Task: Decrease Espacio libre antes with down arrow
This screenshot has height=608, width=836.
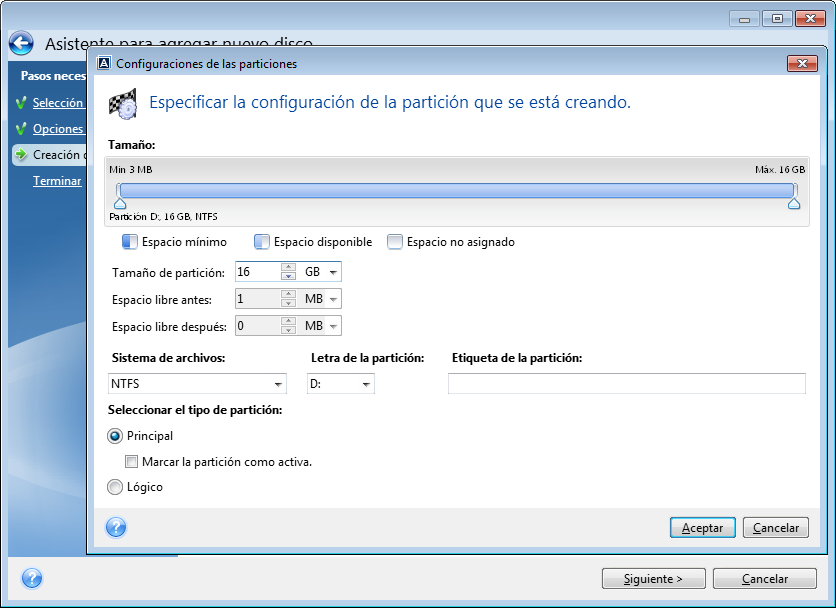Action: pos(288,303)
